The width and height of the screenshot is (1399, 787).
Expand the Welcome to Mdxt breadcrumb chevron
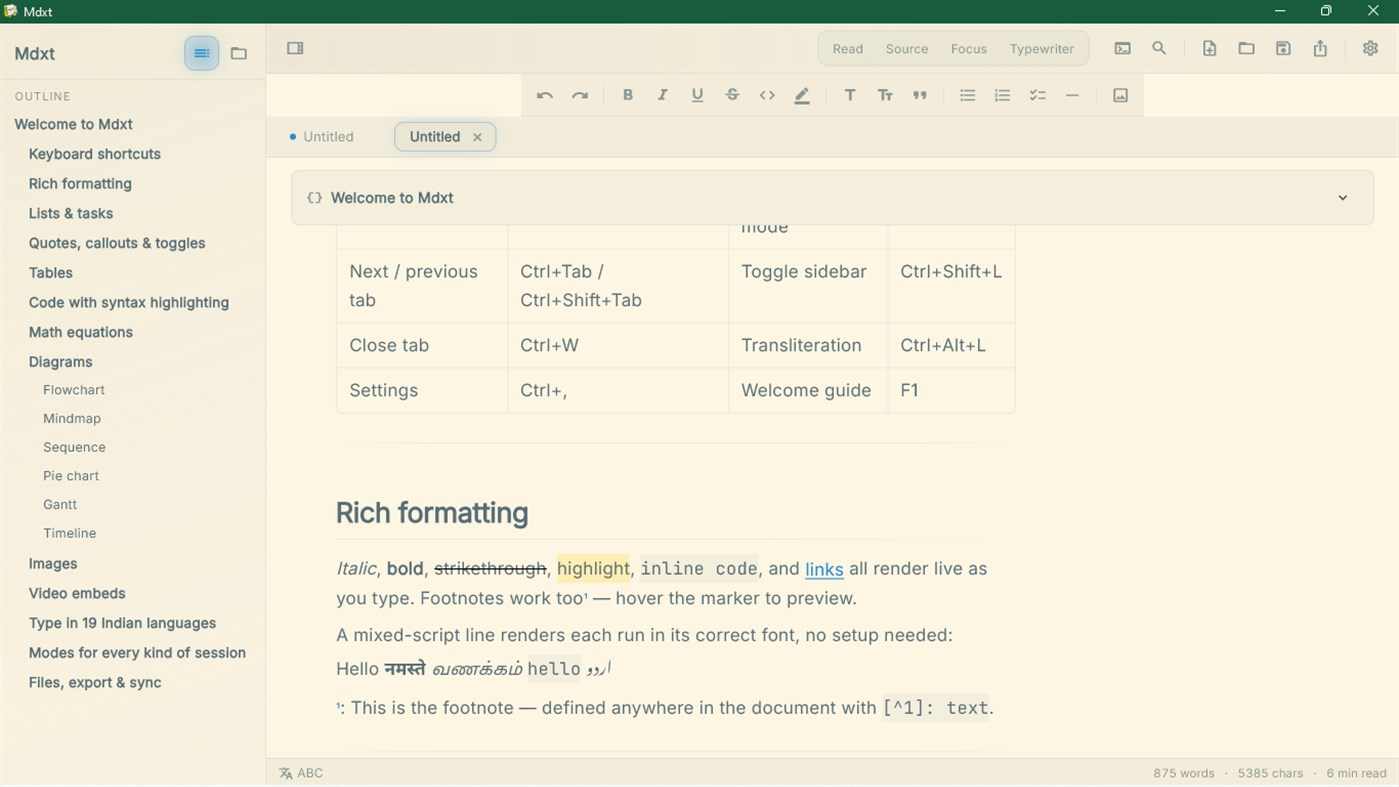(x=1343, y=198)
